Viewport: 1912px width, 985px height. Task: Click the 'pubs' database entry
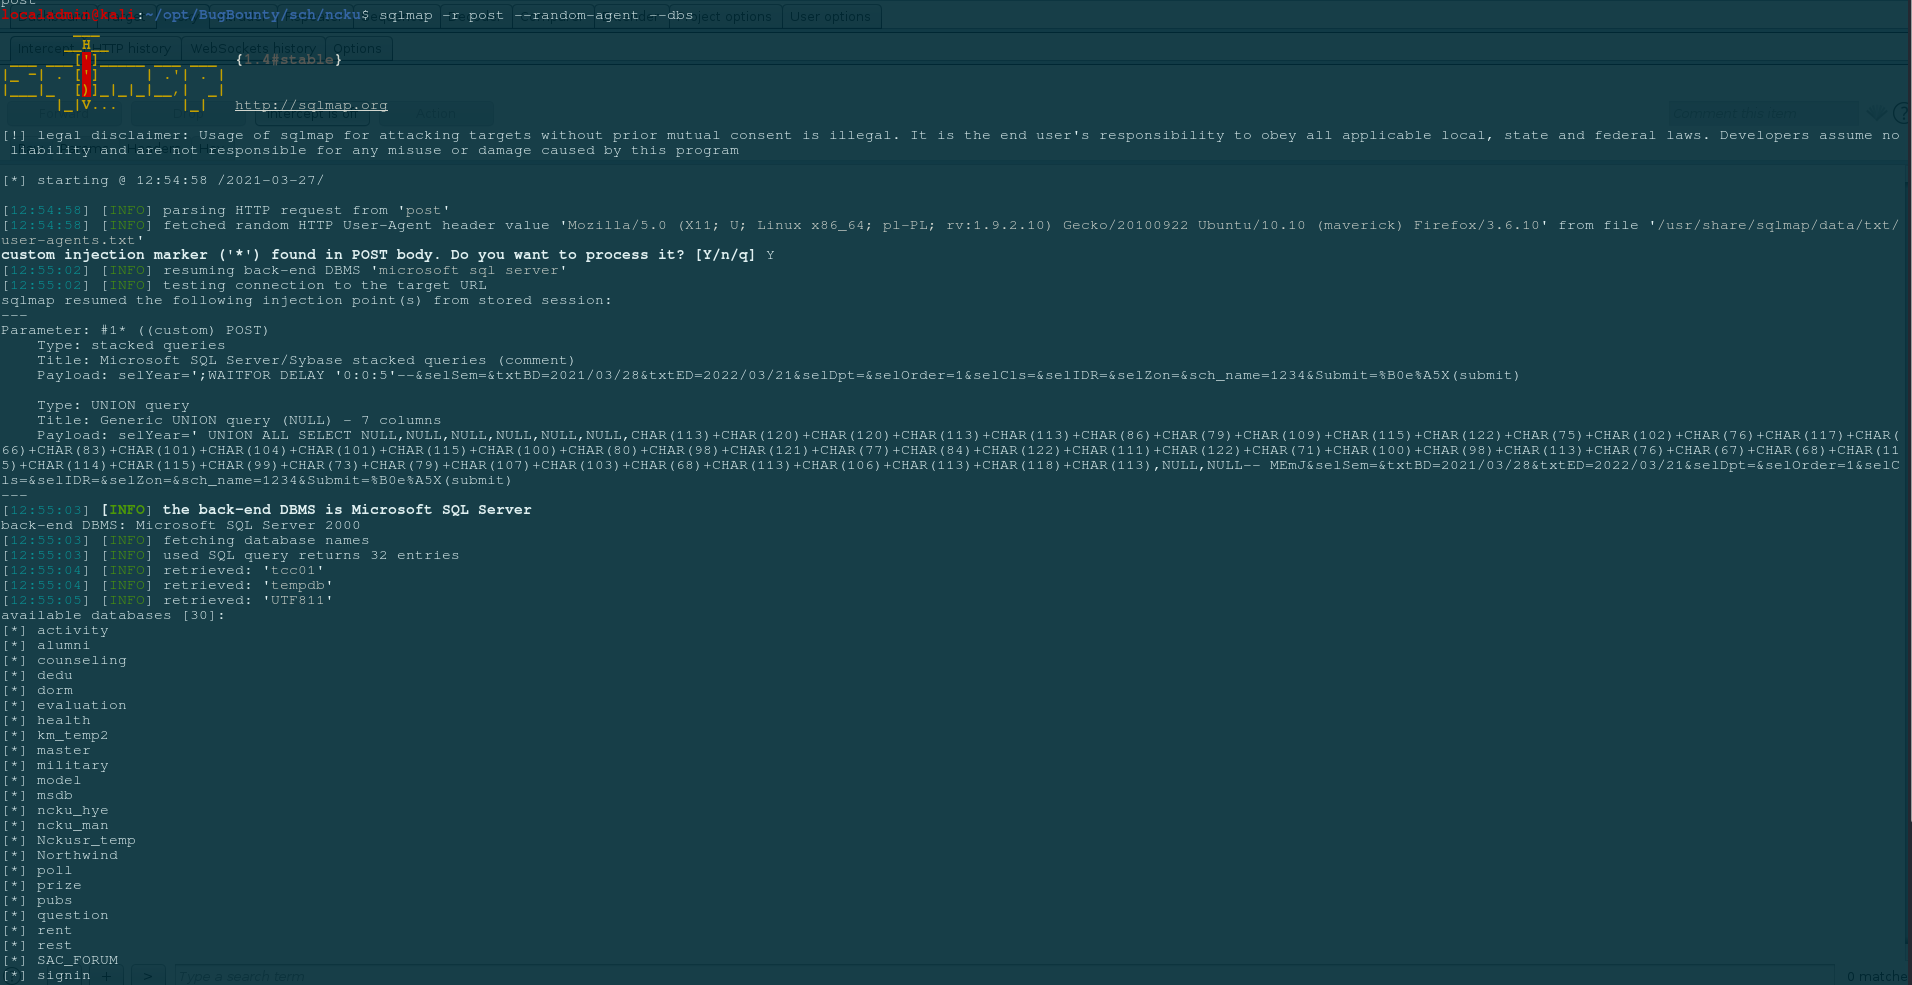55,900
